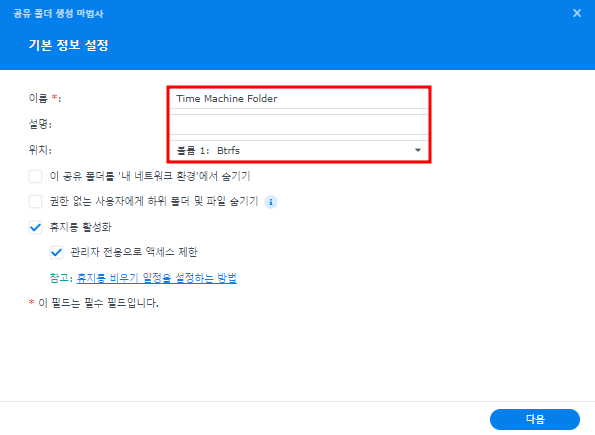This screenshot has height=435, width=595.
Task: Click the 관리자 전용으로 액세스 제한 label
Action: pos(134,252)
